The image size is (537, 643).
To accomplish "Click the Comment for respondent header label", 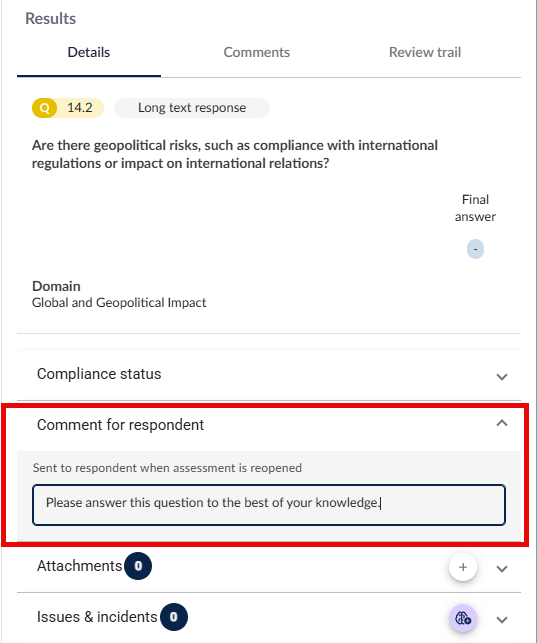I will 120,425.
